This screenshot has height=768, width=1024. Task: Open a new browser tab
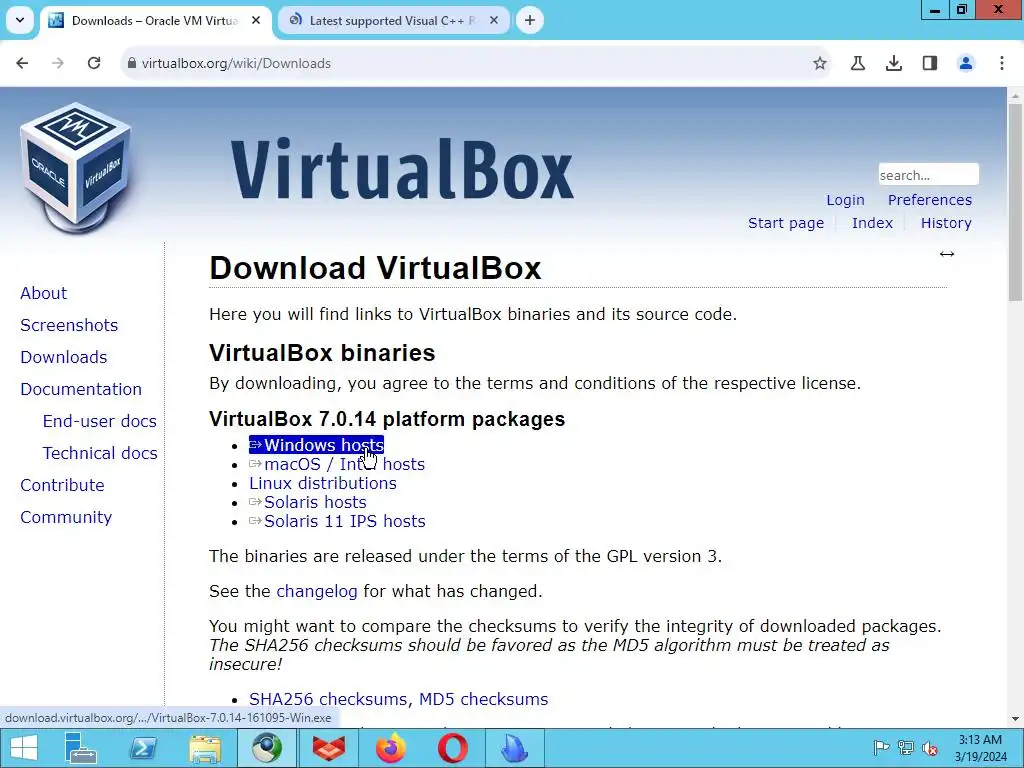tap(530, 20)
